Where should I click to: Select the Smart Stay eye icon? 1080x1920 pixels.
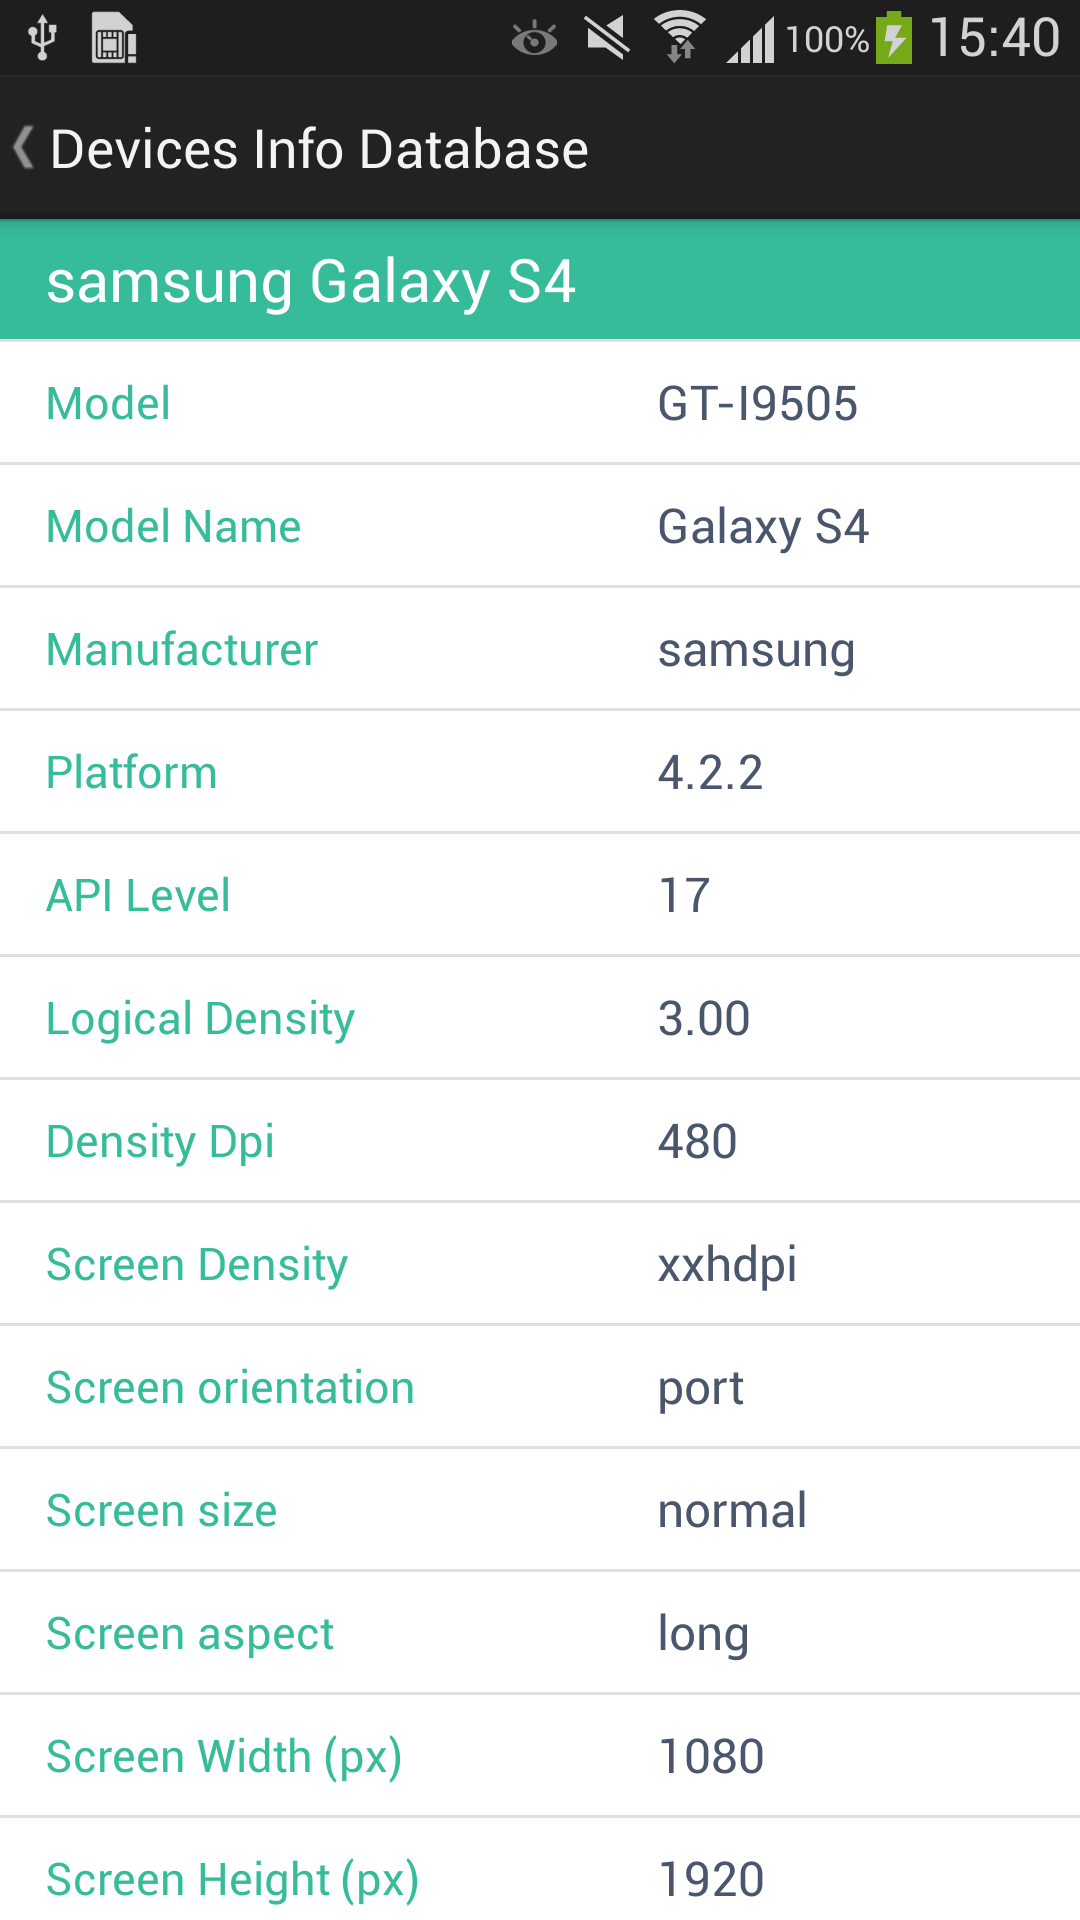tap(535, 37)
